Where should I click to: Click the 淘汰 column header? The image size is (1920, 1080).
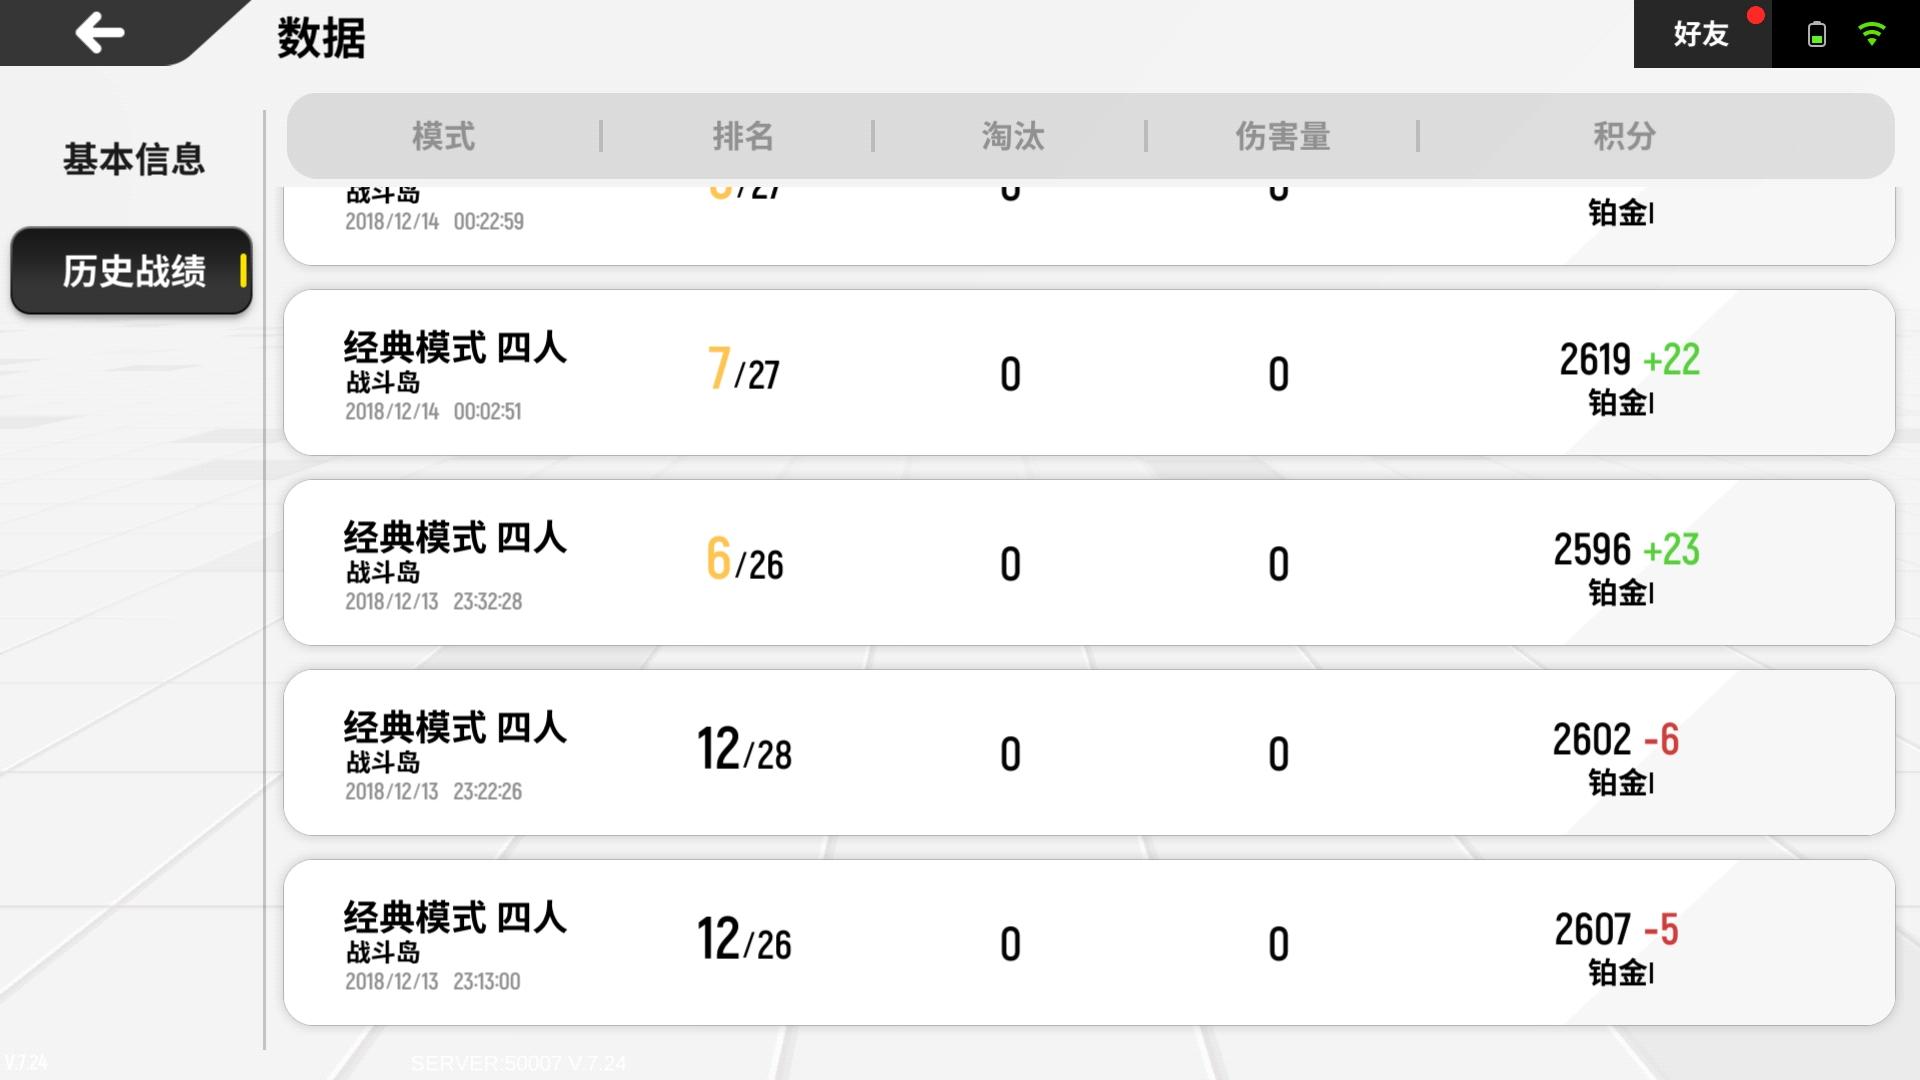point(1012,136)
